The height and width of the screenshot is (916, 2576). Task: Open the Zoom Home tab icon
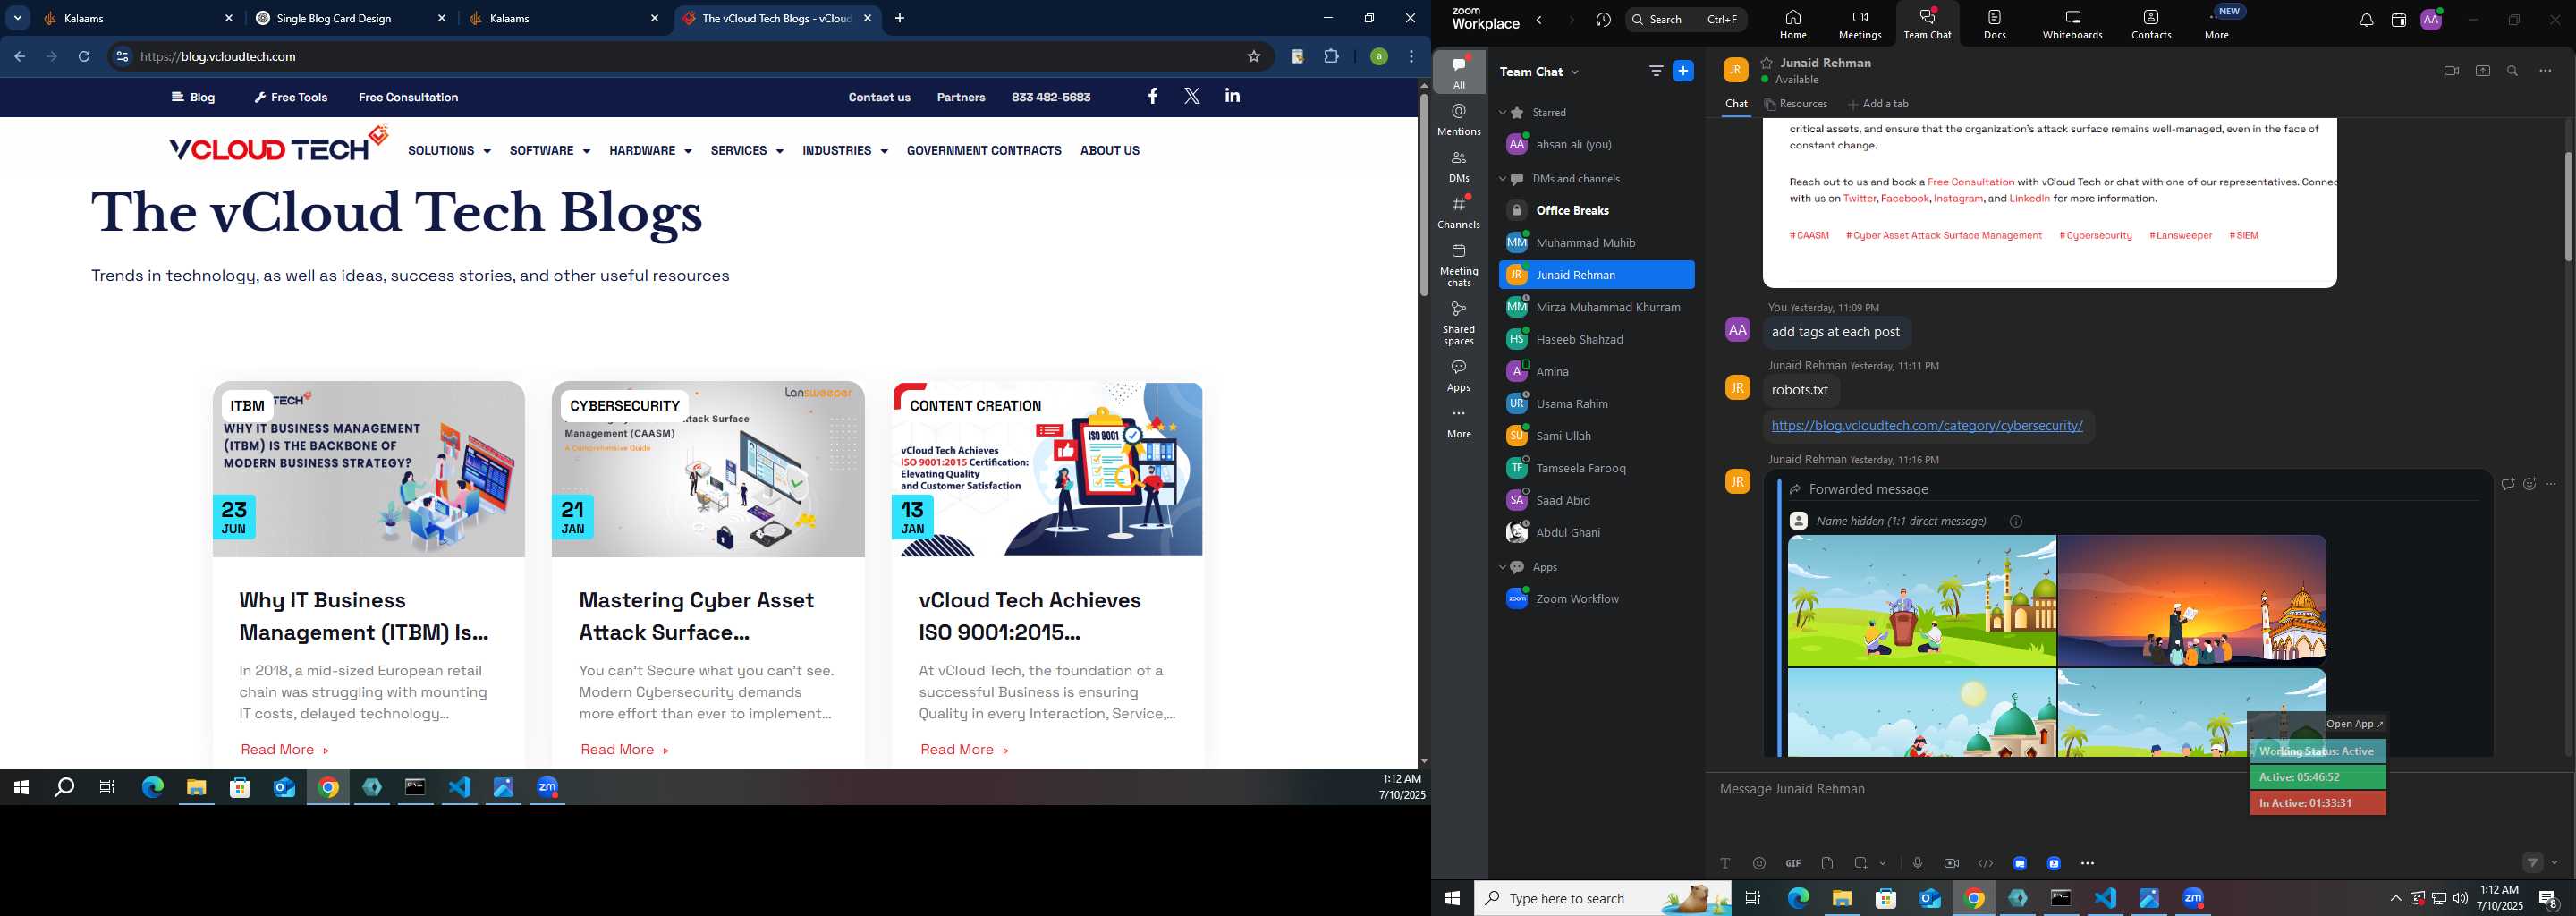point(1793,24)
